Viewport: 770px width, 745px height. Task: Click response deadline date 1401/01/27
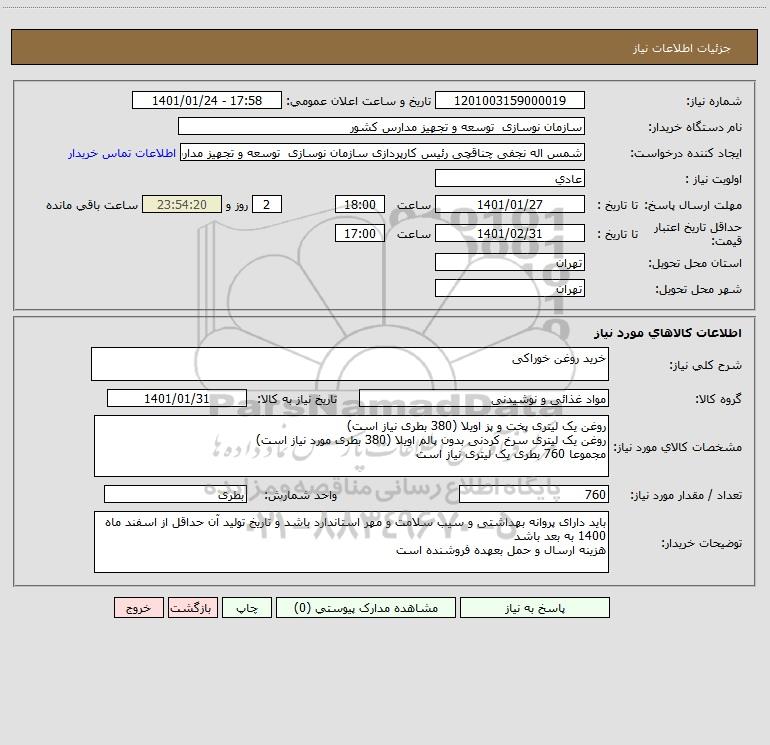click(510, 204)
